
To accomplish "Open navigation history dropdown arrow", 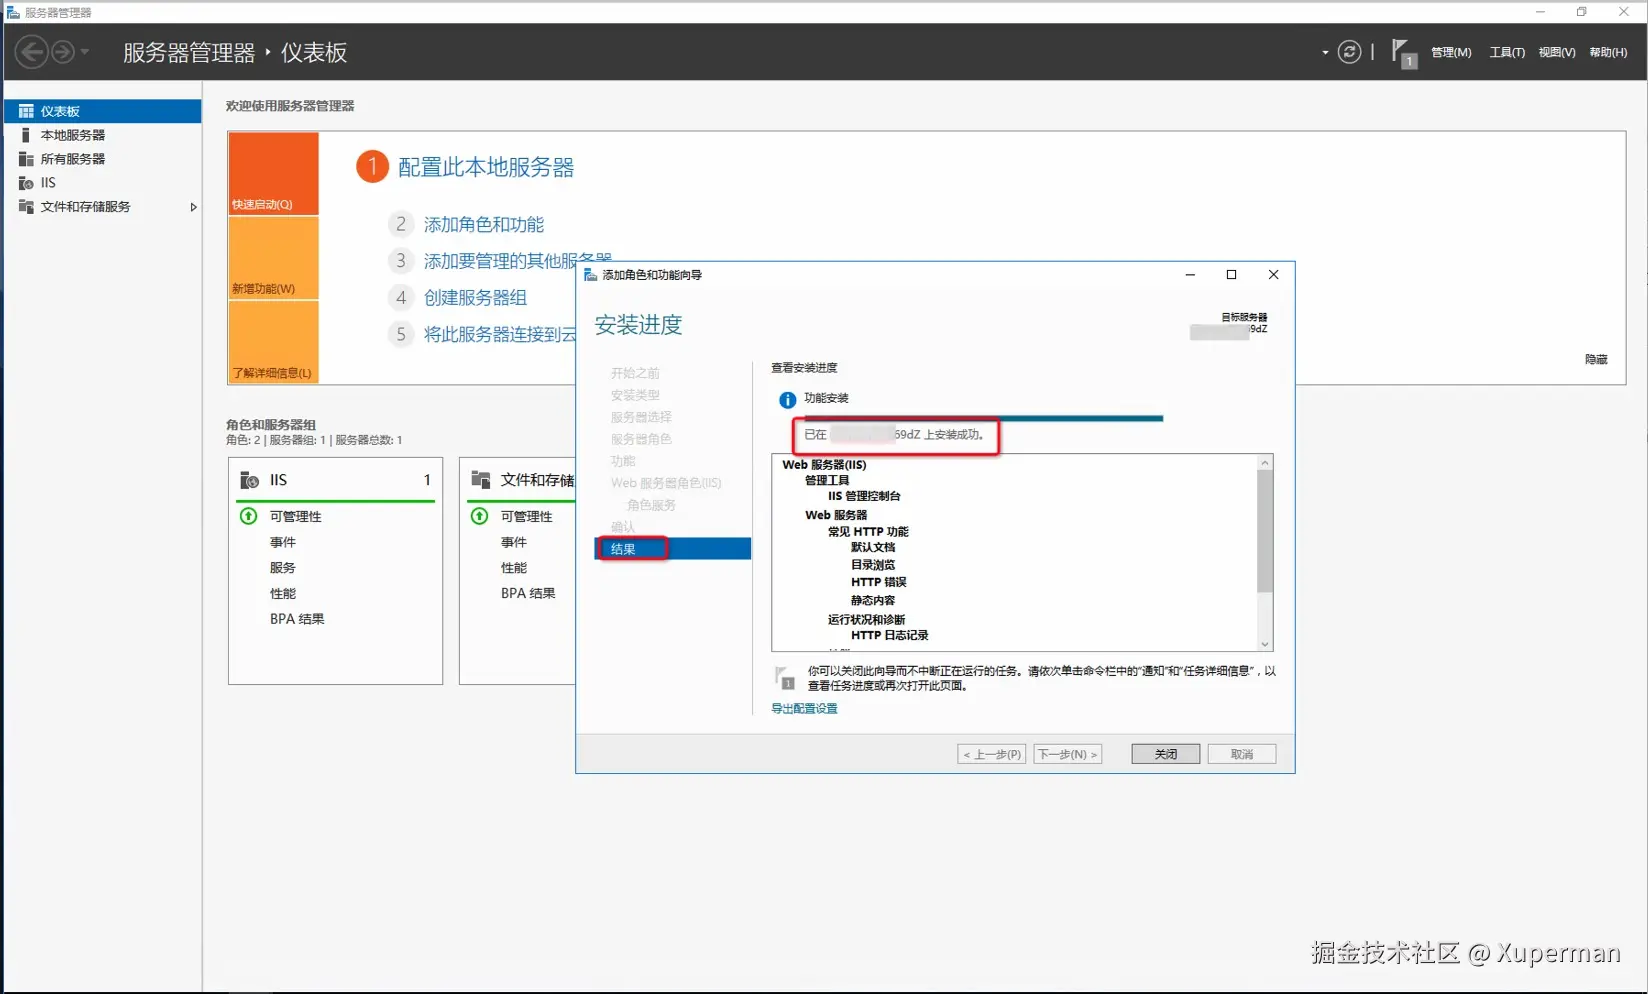I will point(85,52).
